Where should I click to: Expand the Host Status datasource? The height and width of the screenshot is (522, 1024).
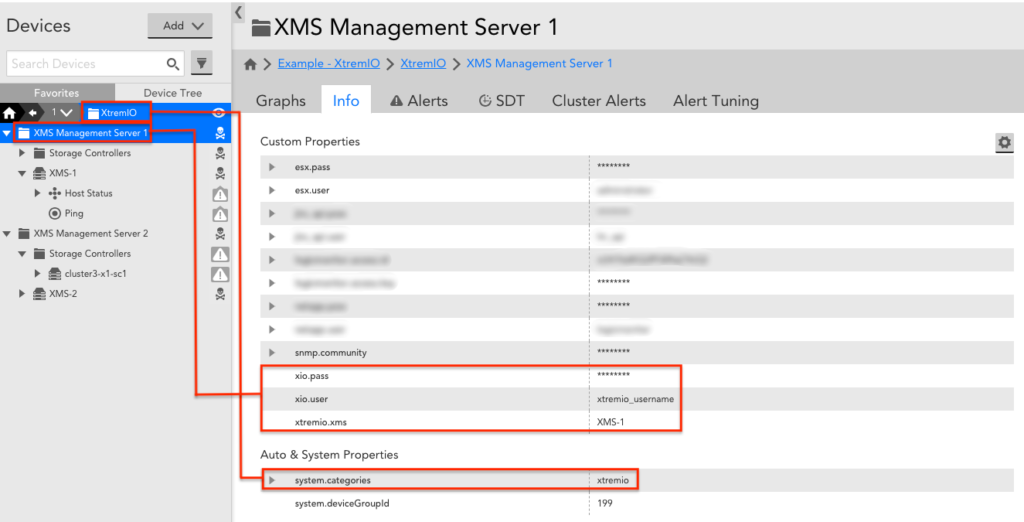[37, 193]
